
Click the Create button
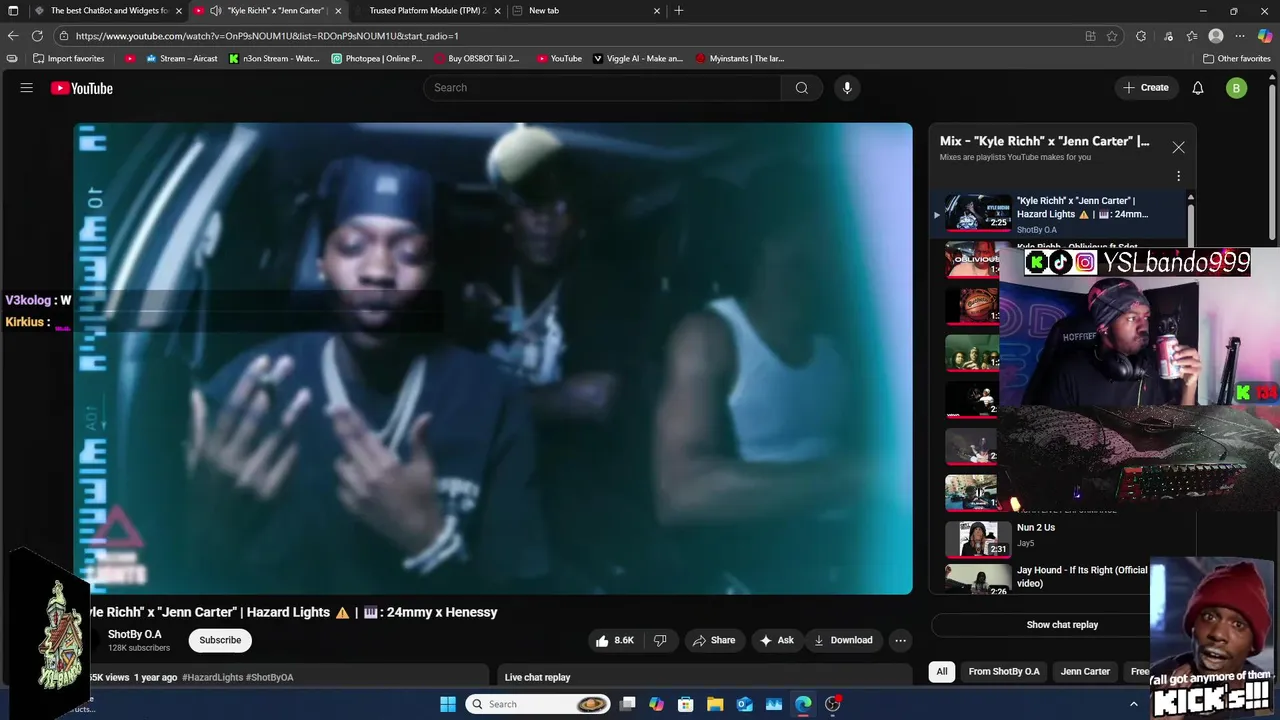1146,88
